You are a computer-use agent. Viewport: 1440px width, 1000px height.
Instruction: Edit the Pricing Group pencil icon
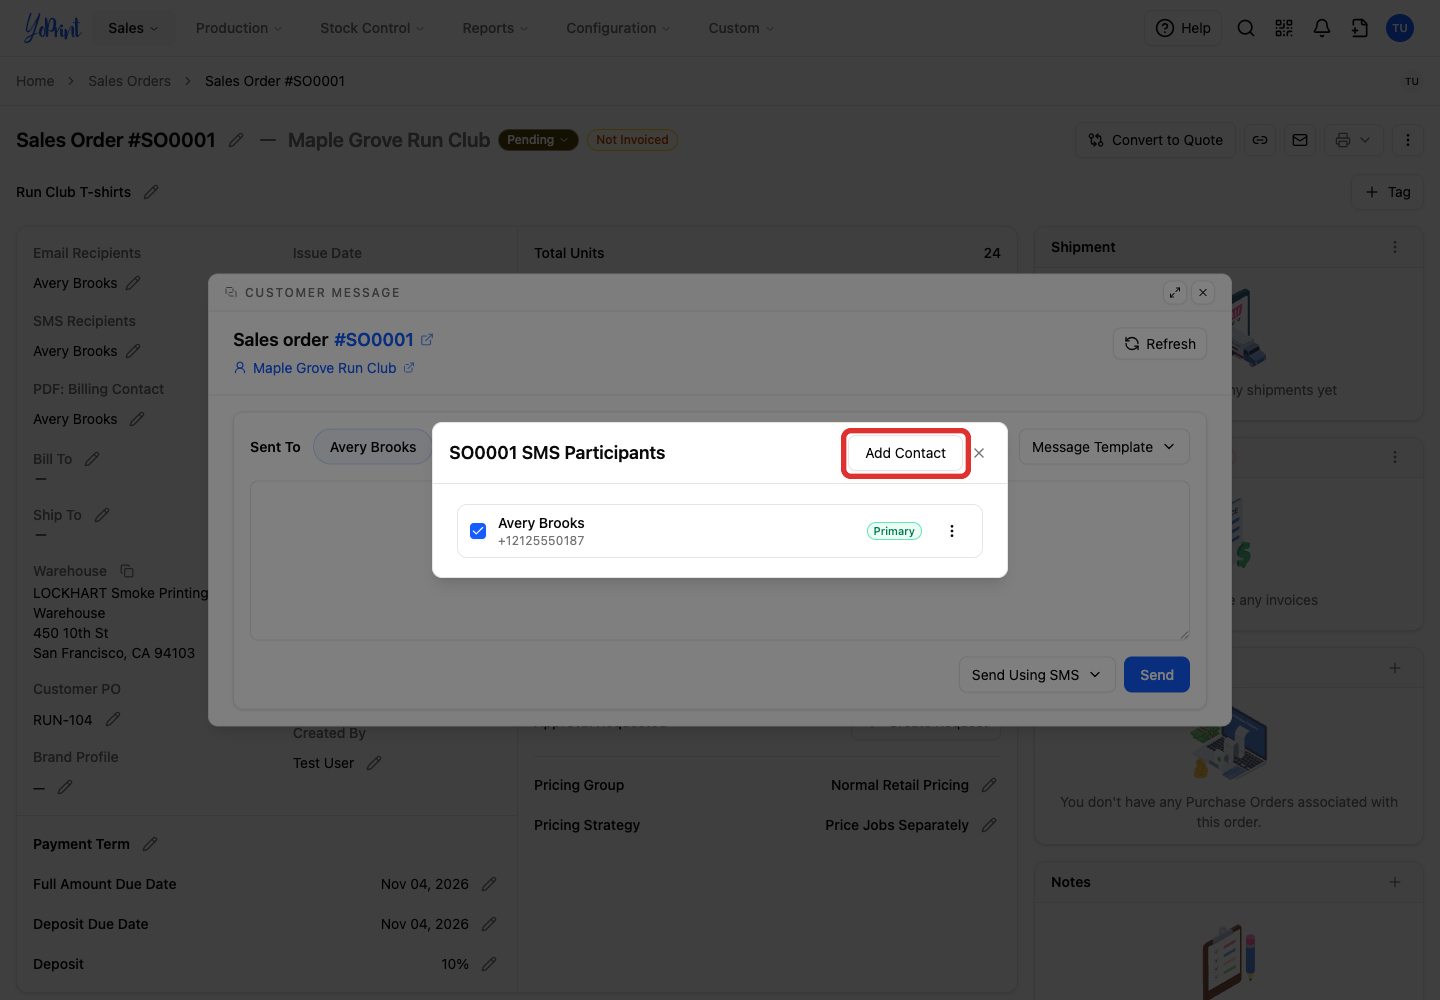tap(989, 785)
